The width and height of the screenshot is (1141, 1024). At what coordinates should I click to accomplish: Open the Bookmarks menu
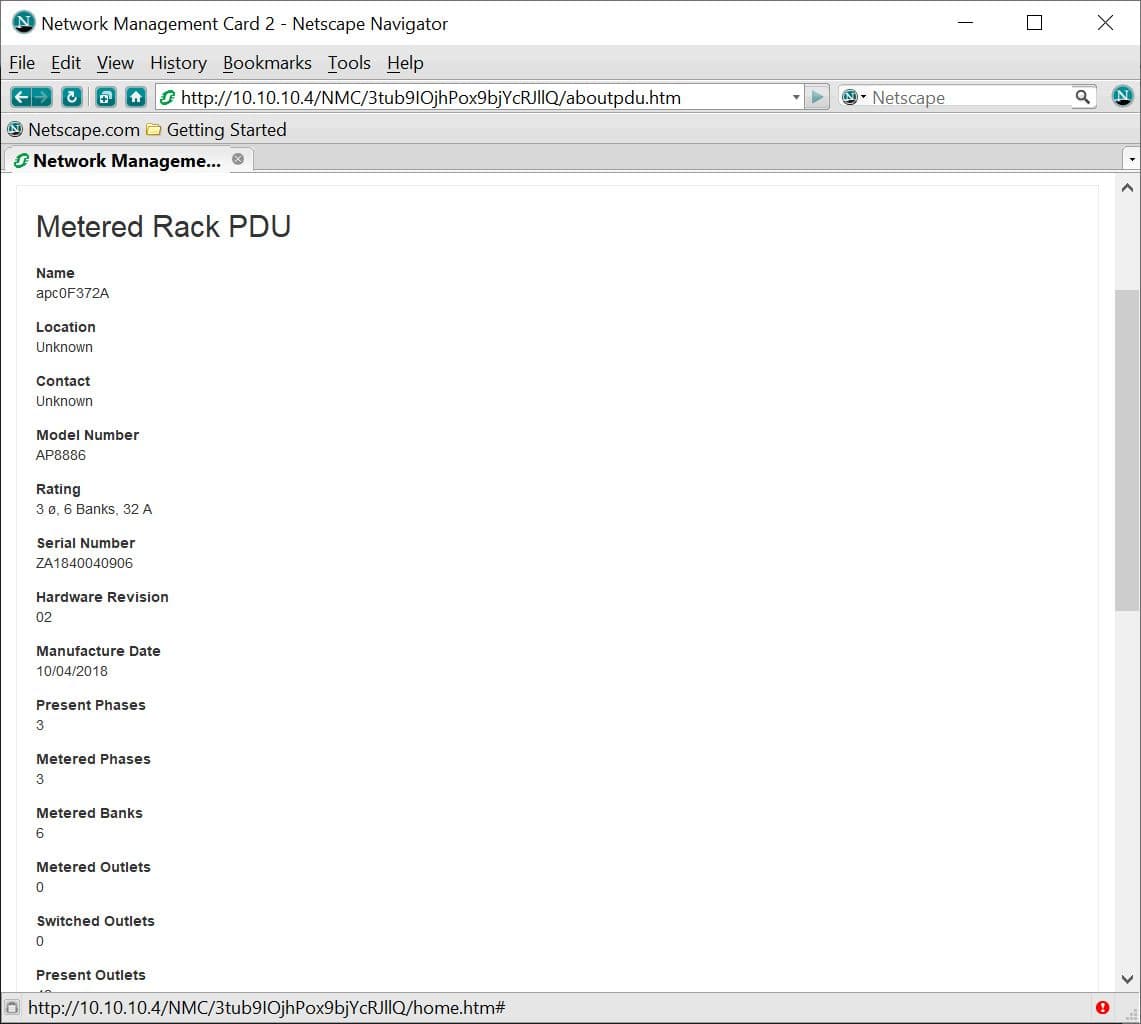267,63
